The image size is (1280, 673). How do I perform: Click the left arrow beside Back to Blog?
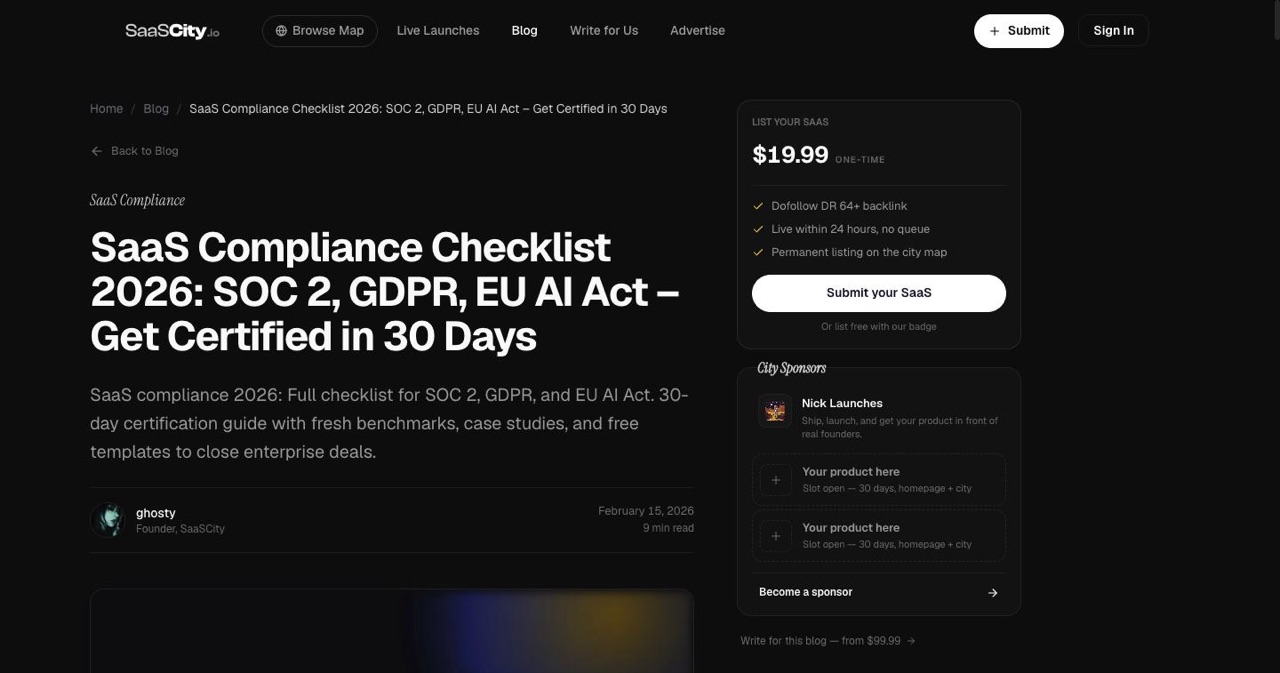[x=97, y=151]
